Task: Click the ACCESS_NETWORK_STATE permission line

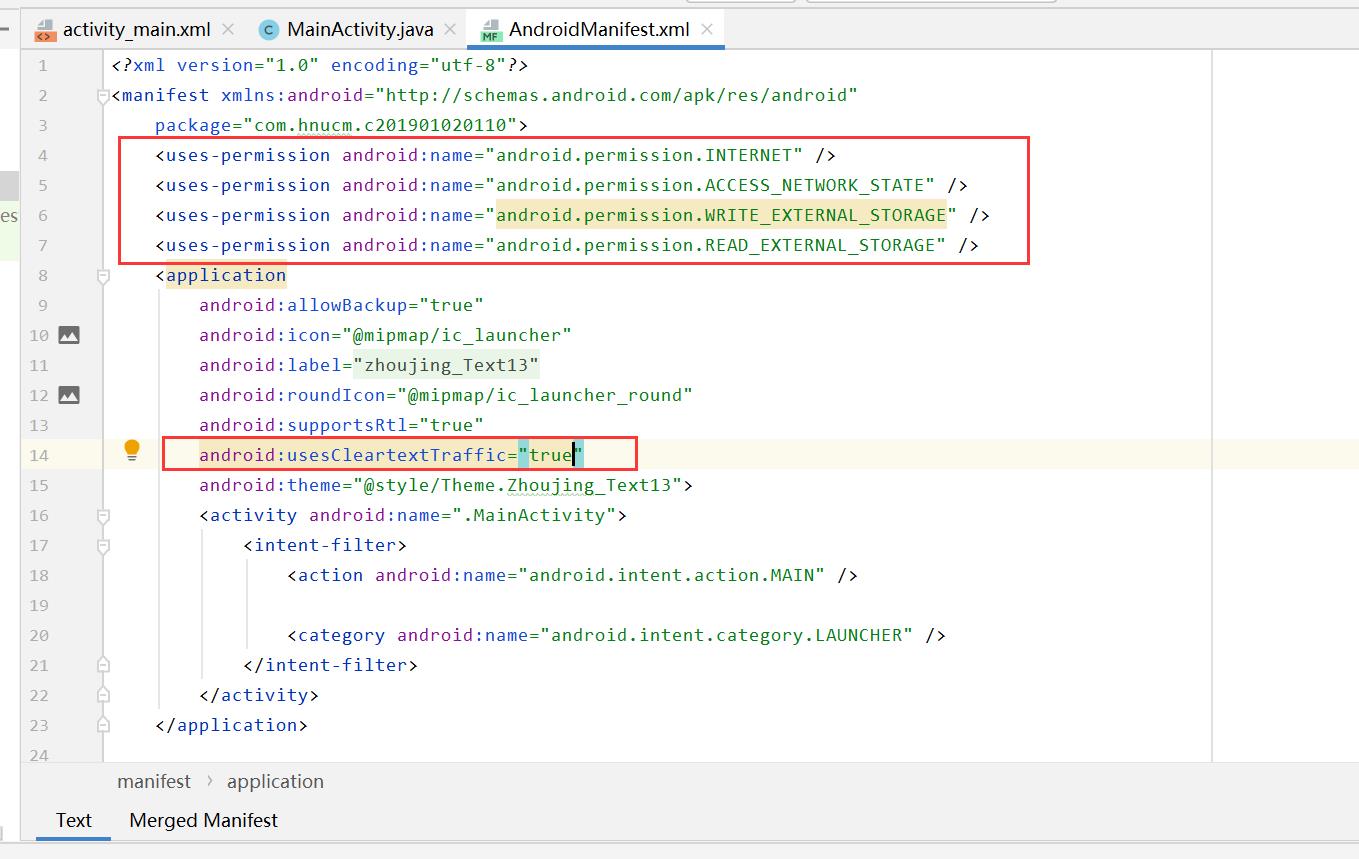Action: coord(561,185)
